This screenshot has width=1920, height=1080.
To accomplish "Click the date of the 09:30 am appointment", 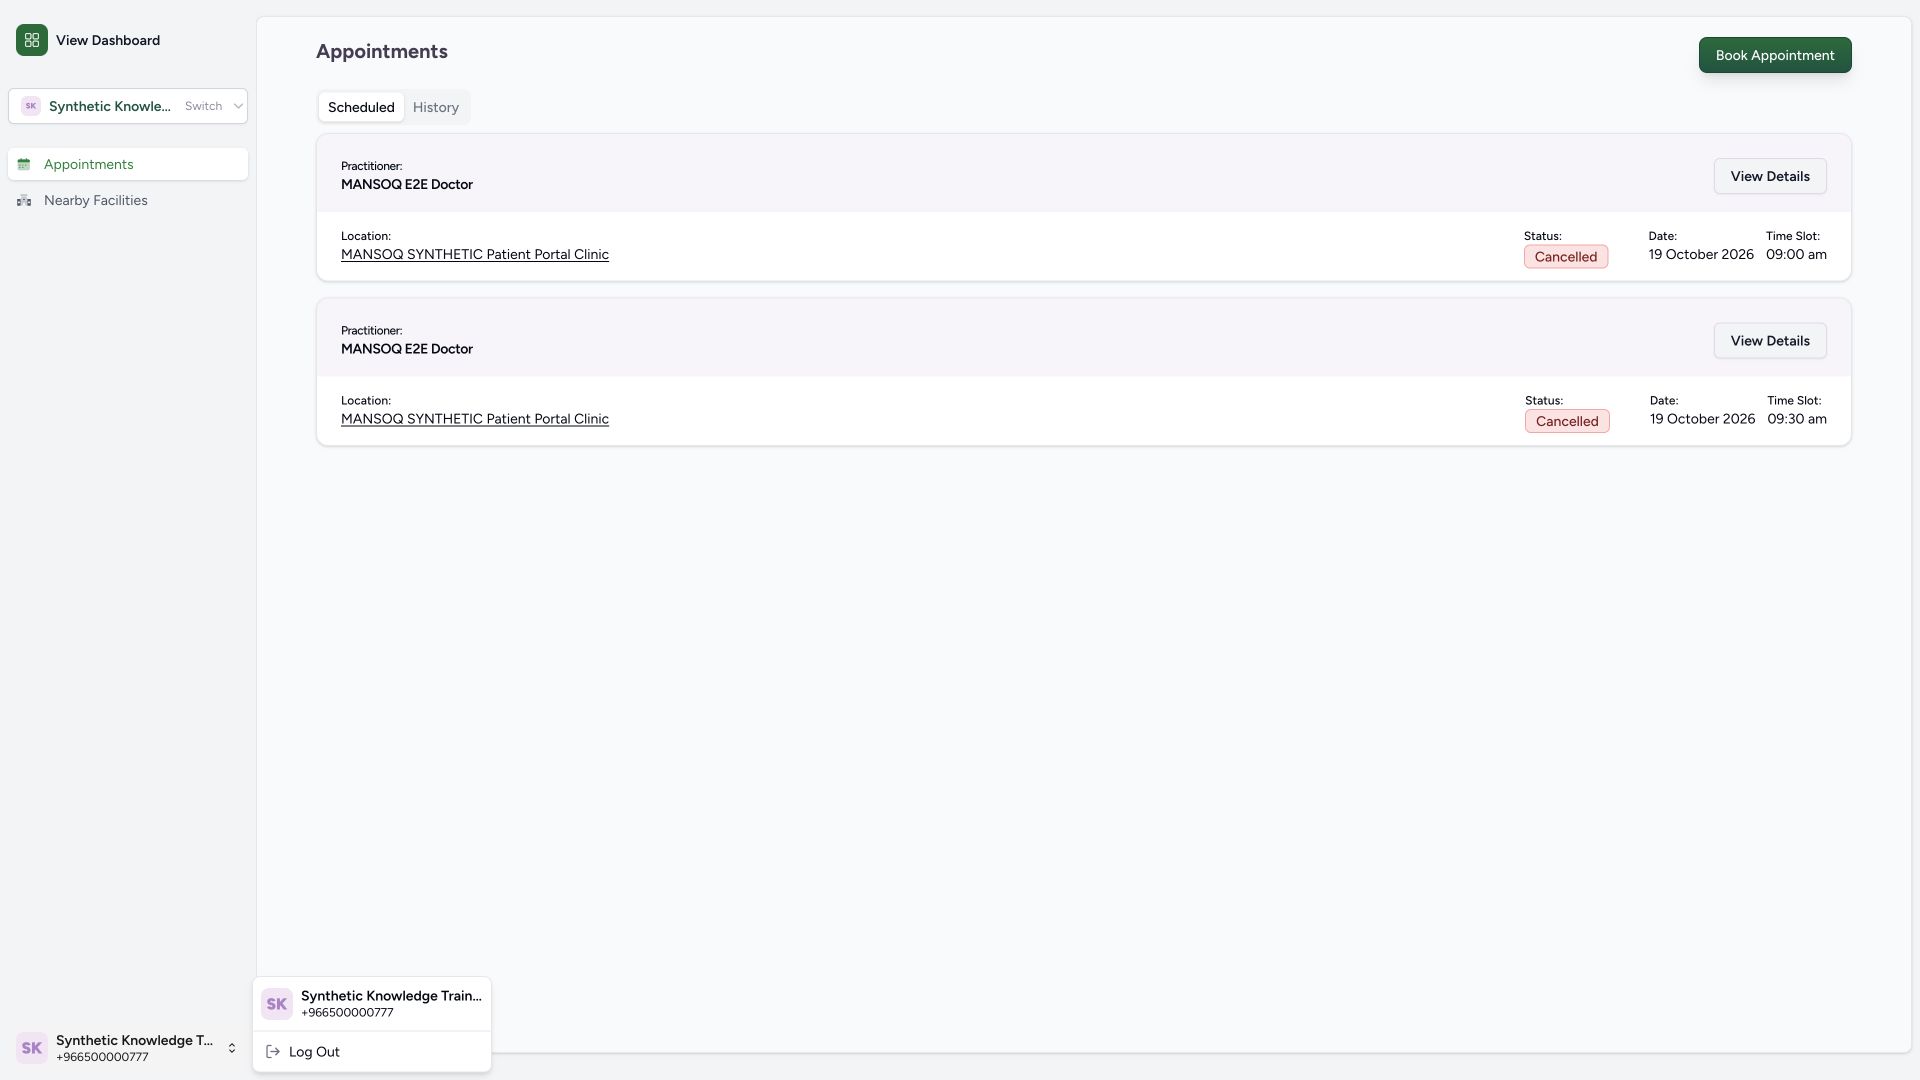I will [1702, 419].
